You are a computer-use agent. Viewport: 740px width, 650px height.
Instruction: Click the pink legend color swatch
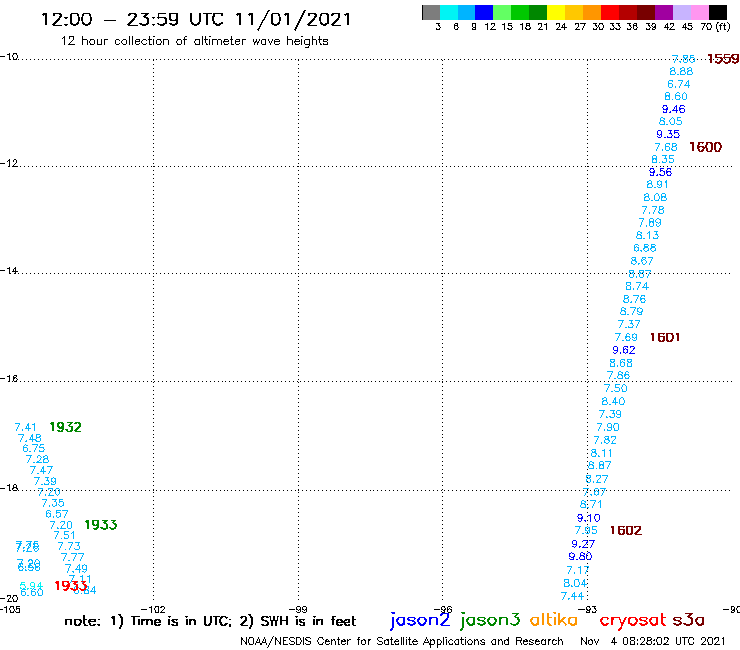pos(700,12)
